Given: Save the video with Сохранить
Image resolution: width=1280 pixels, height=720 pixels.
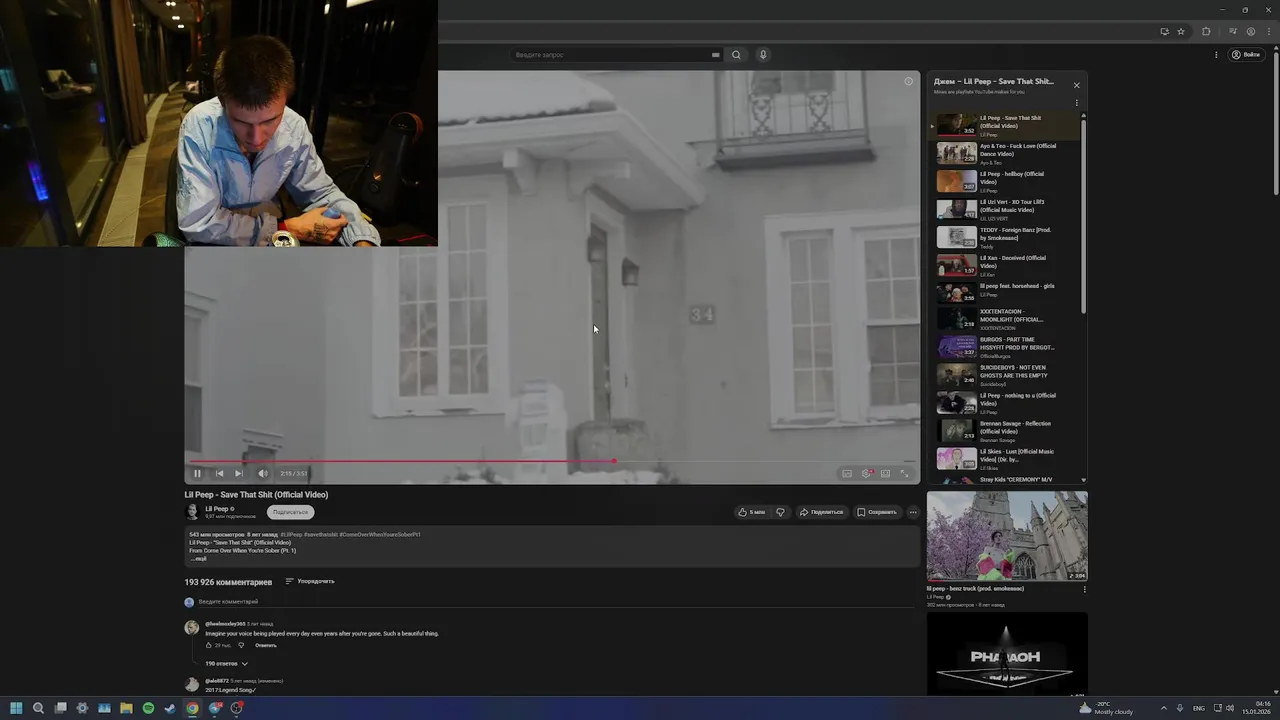Looking at the screenshot, I should click(877, 512).
